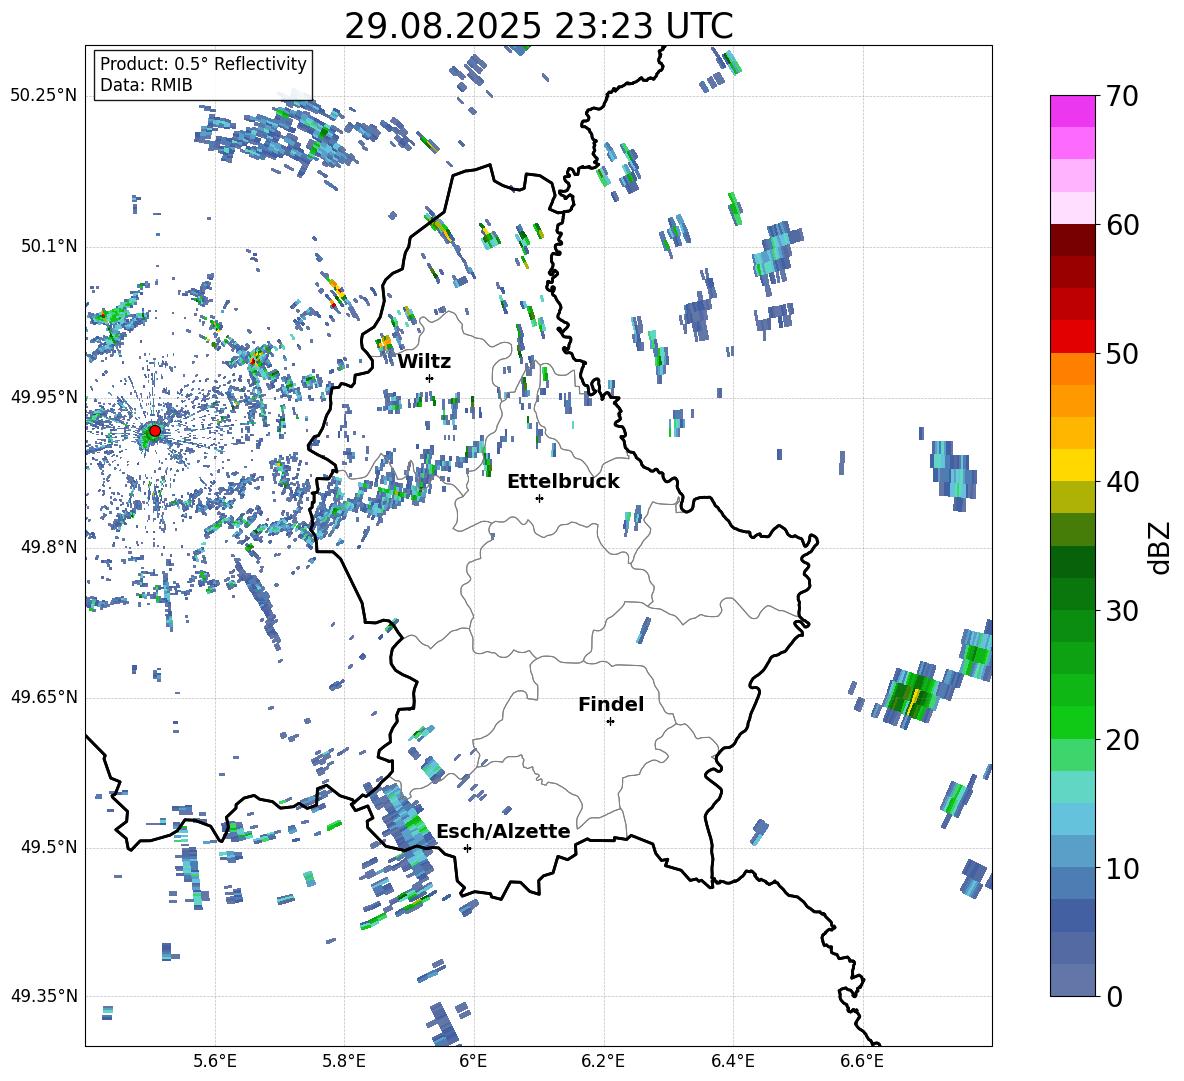Pick the dark green 35 dBZ color band

point(1072,562)
